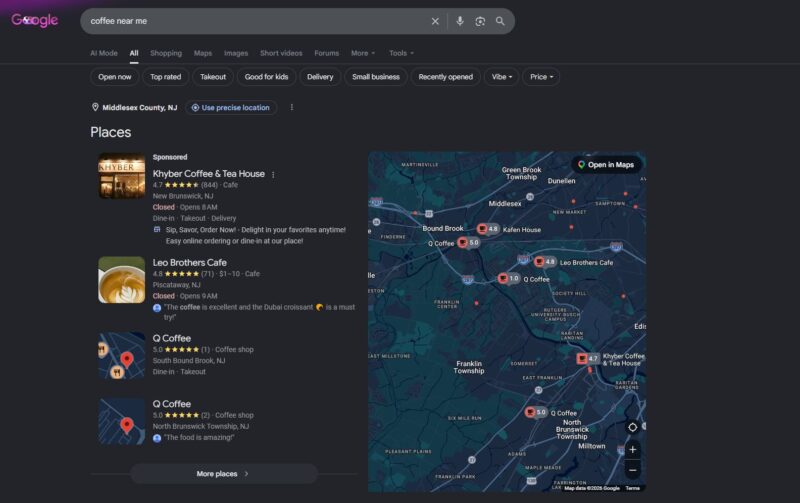Switch to the Shopping tab
Screen dimensions: 800x503
click(166, 53)
